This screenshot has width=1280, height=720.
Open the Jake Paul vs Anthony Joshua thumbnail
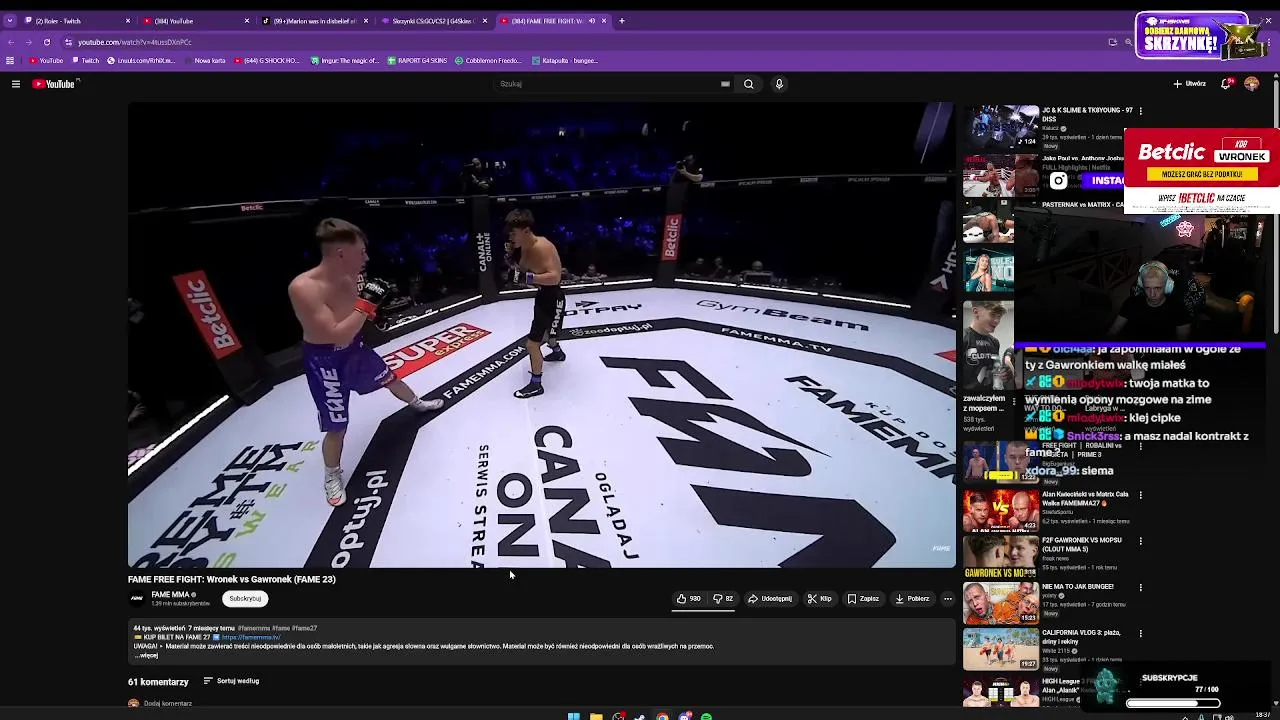(1000, 175)
